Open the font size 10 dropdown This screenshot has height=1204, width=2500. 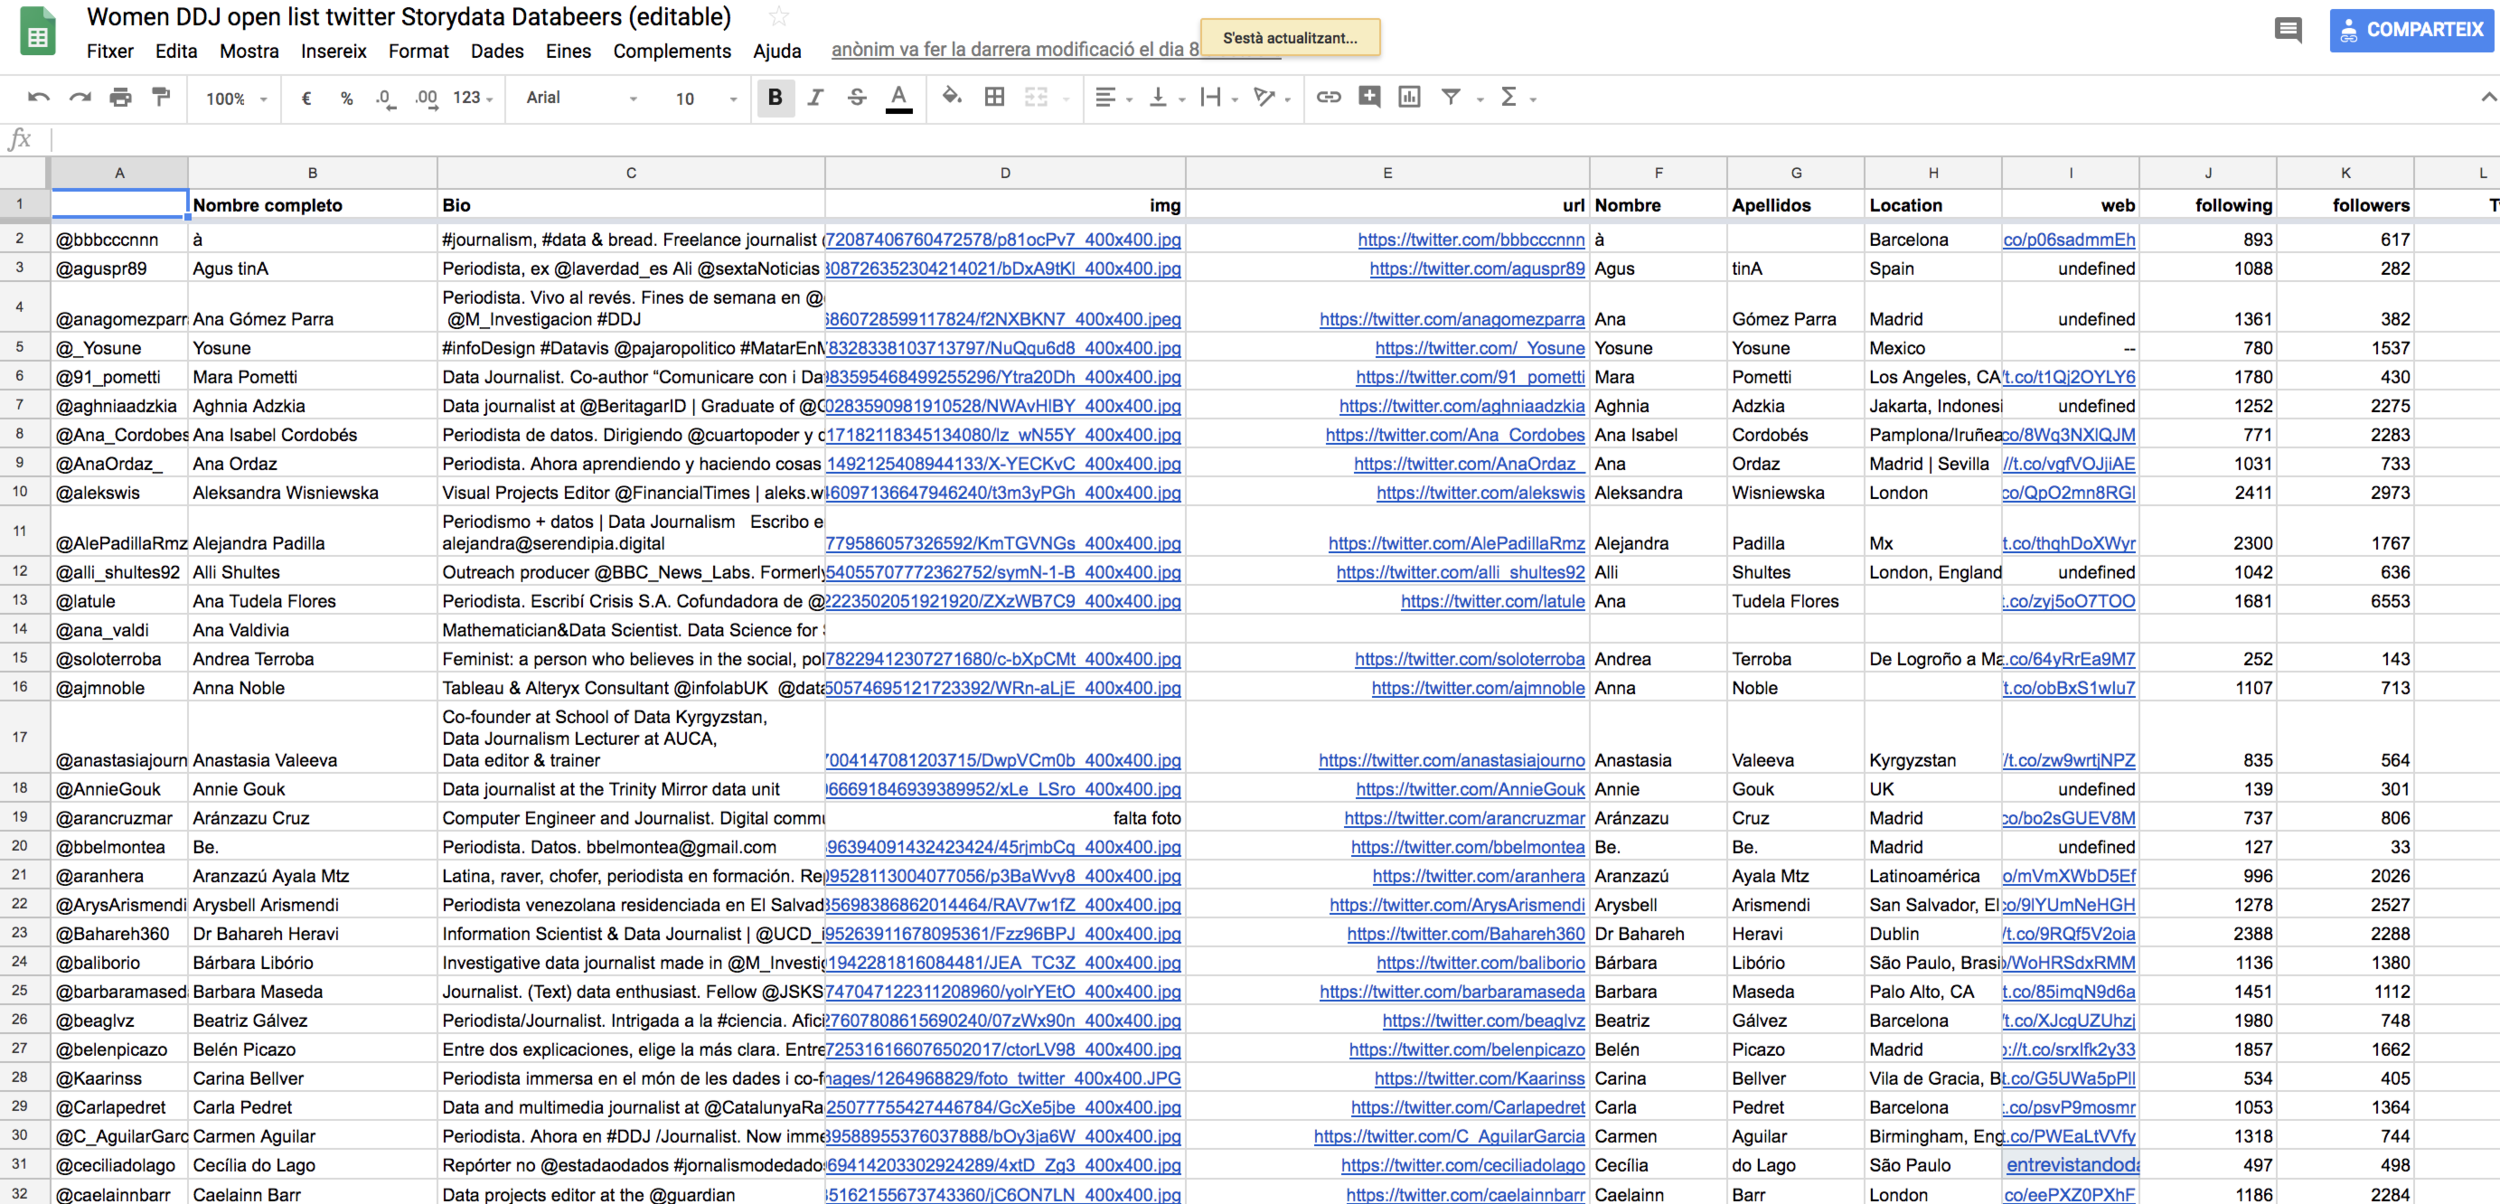tap(704, 98)
